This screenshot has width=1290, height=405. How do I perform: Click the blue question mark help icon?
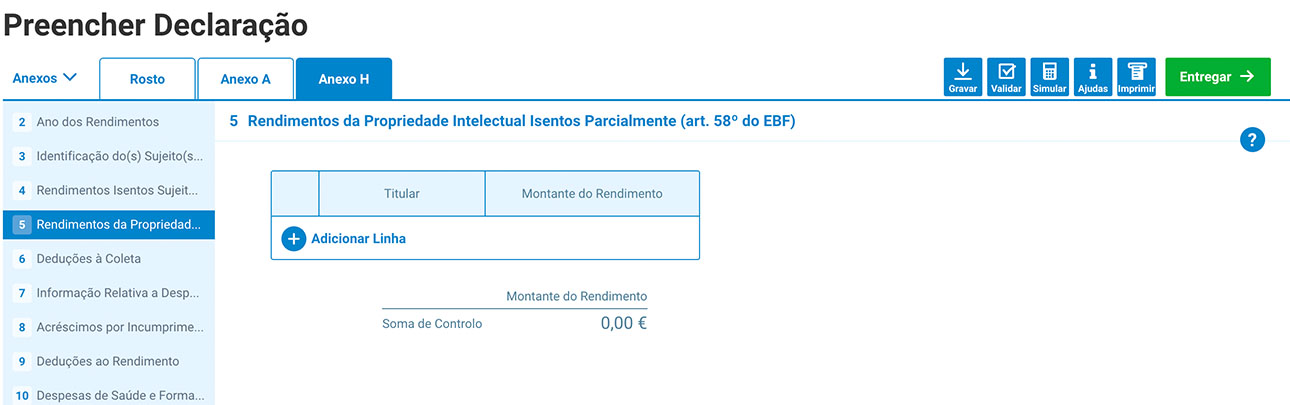(1252, 140)
